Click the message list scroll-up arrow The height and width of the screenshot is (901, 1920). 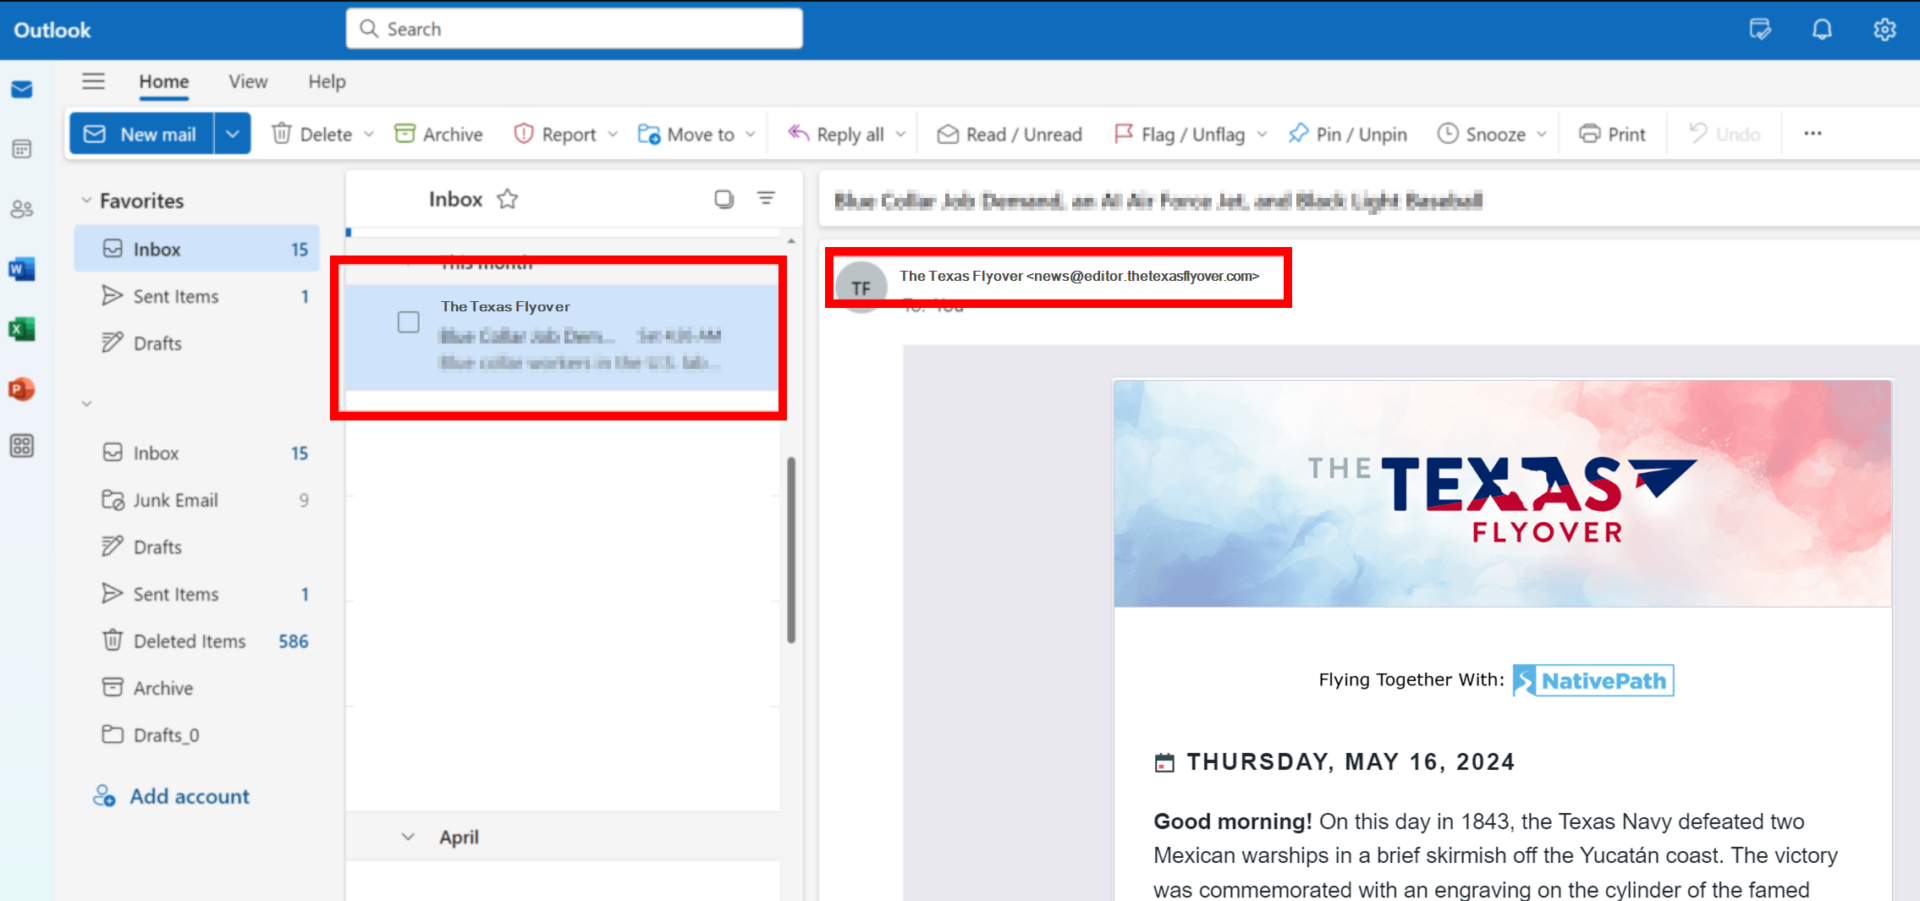click(791, 241)
